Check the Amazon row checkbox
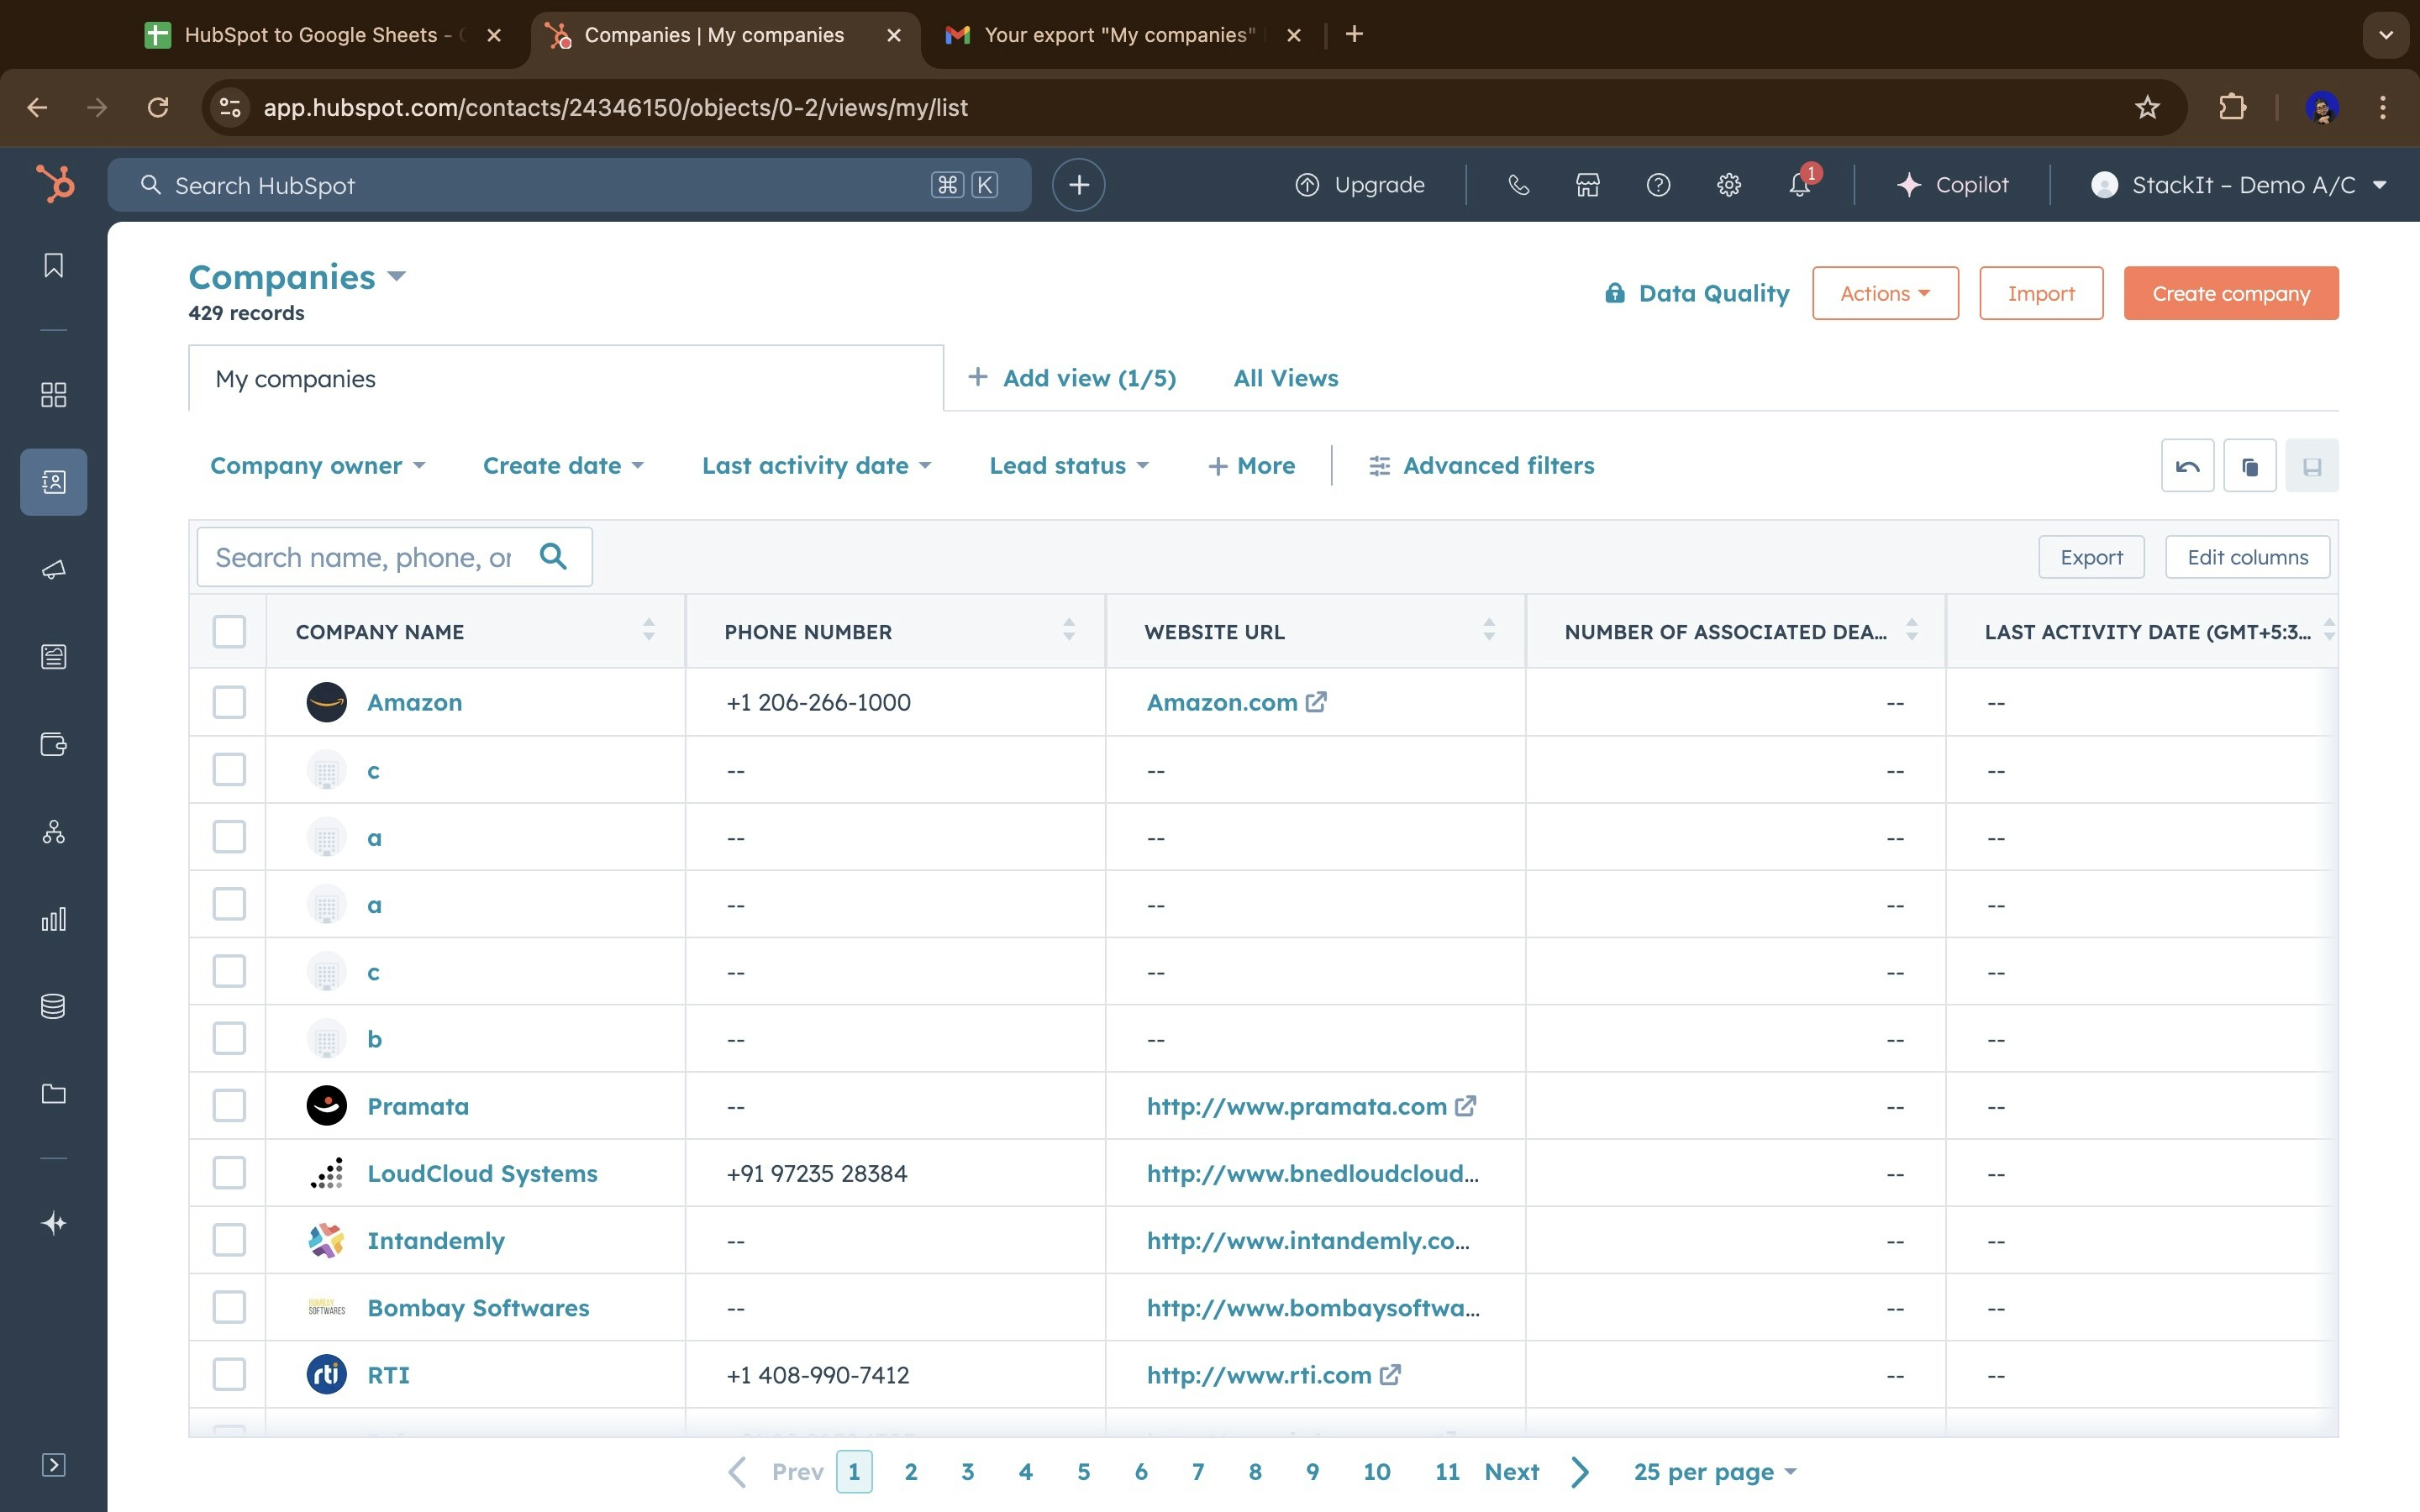Viewport: 2420px width, 1512px height. [229, 702]
